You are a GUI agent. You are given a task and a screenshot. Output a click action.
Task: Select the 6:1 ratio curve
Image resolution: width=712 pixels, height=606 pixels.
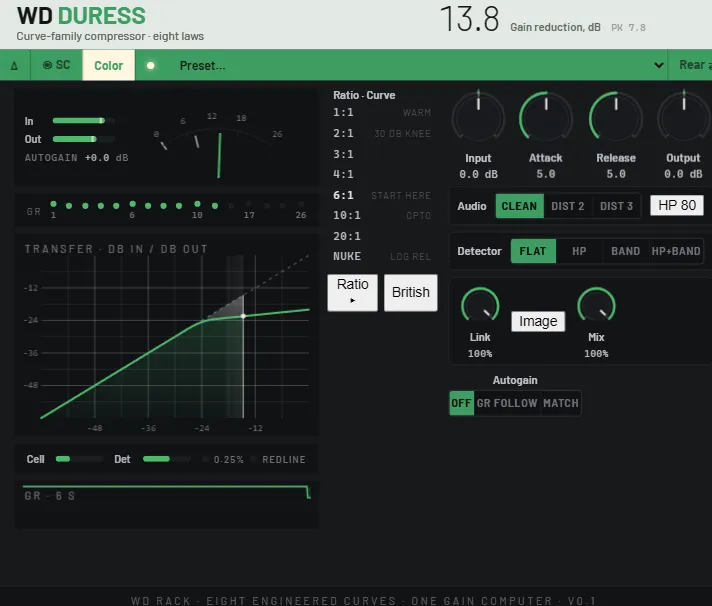pos(382,195)
